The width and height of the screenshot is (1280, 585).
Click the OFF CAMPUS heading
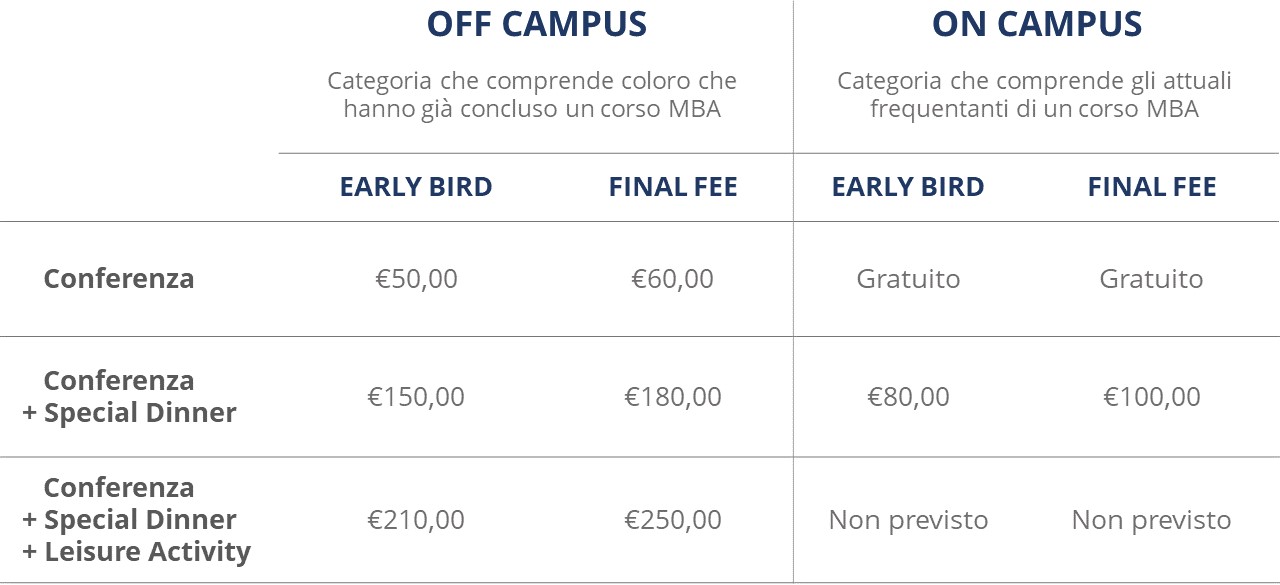coord(536,23)
